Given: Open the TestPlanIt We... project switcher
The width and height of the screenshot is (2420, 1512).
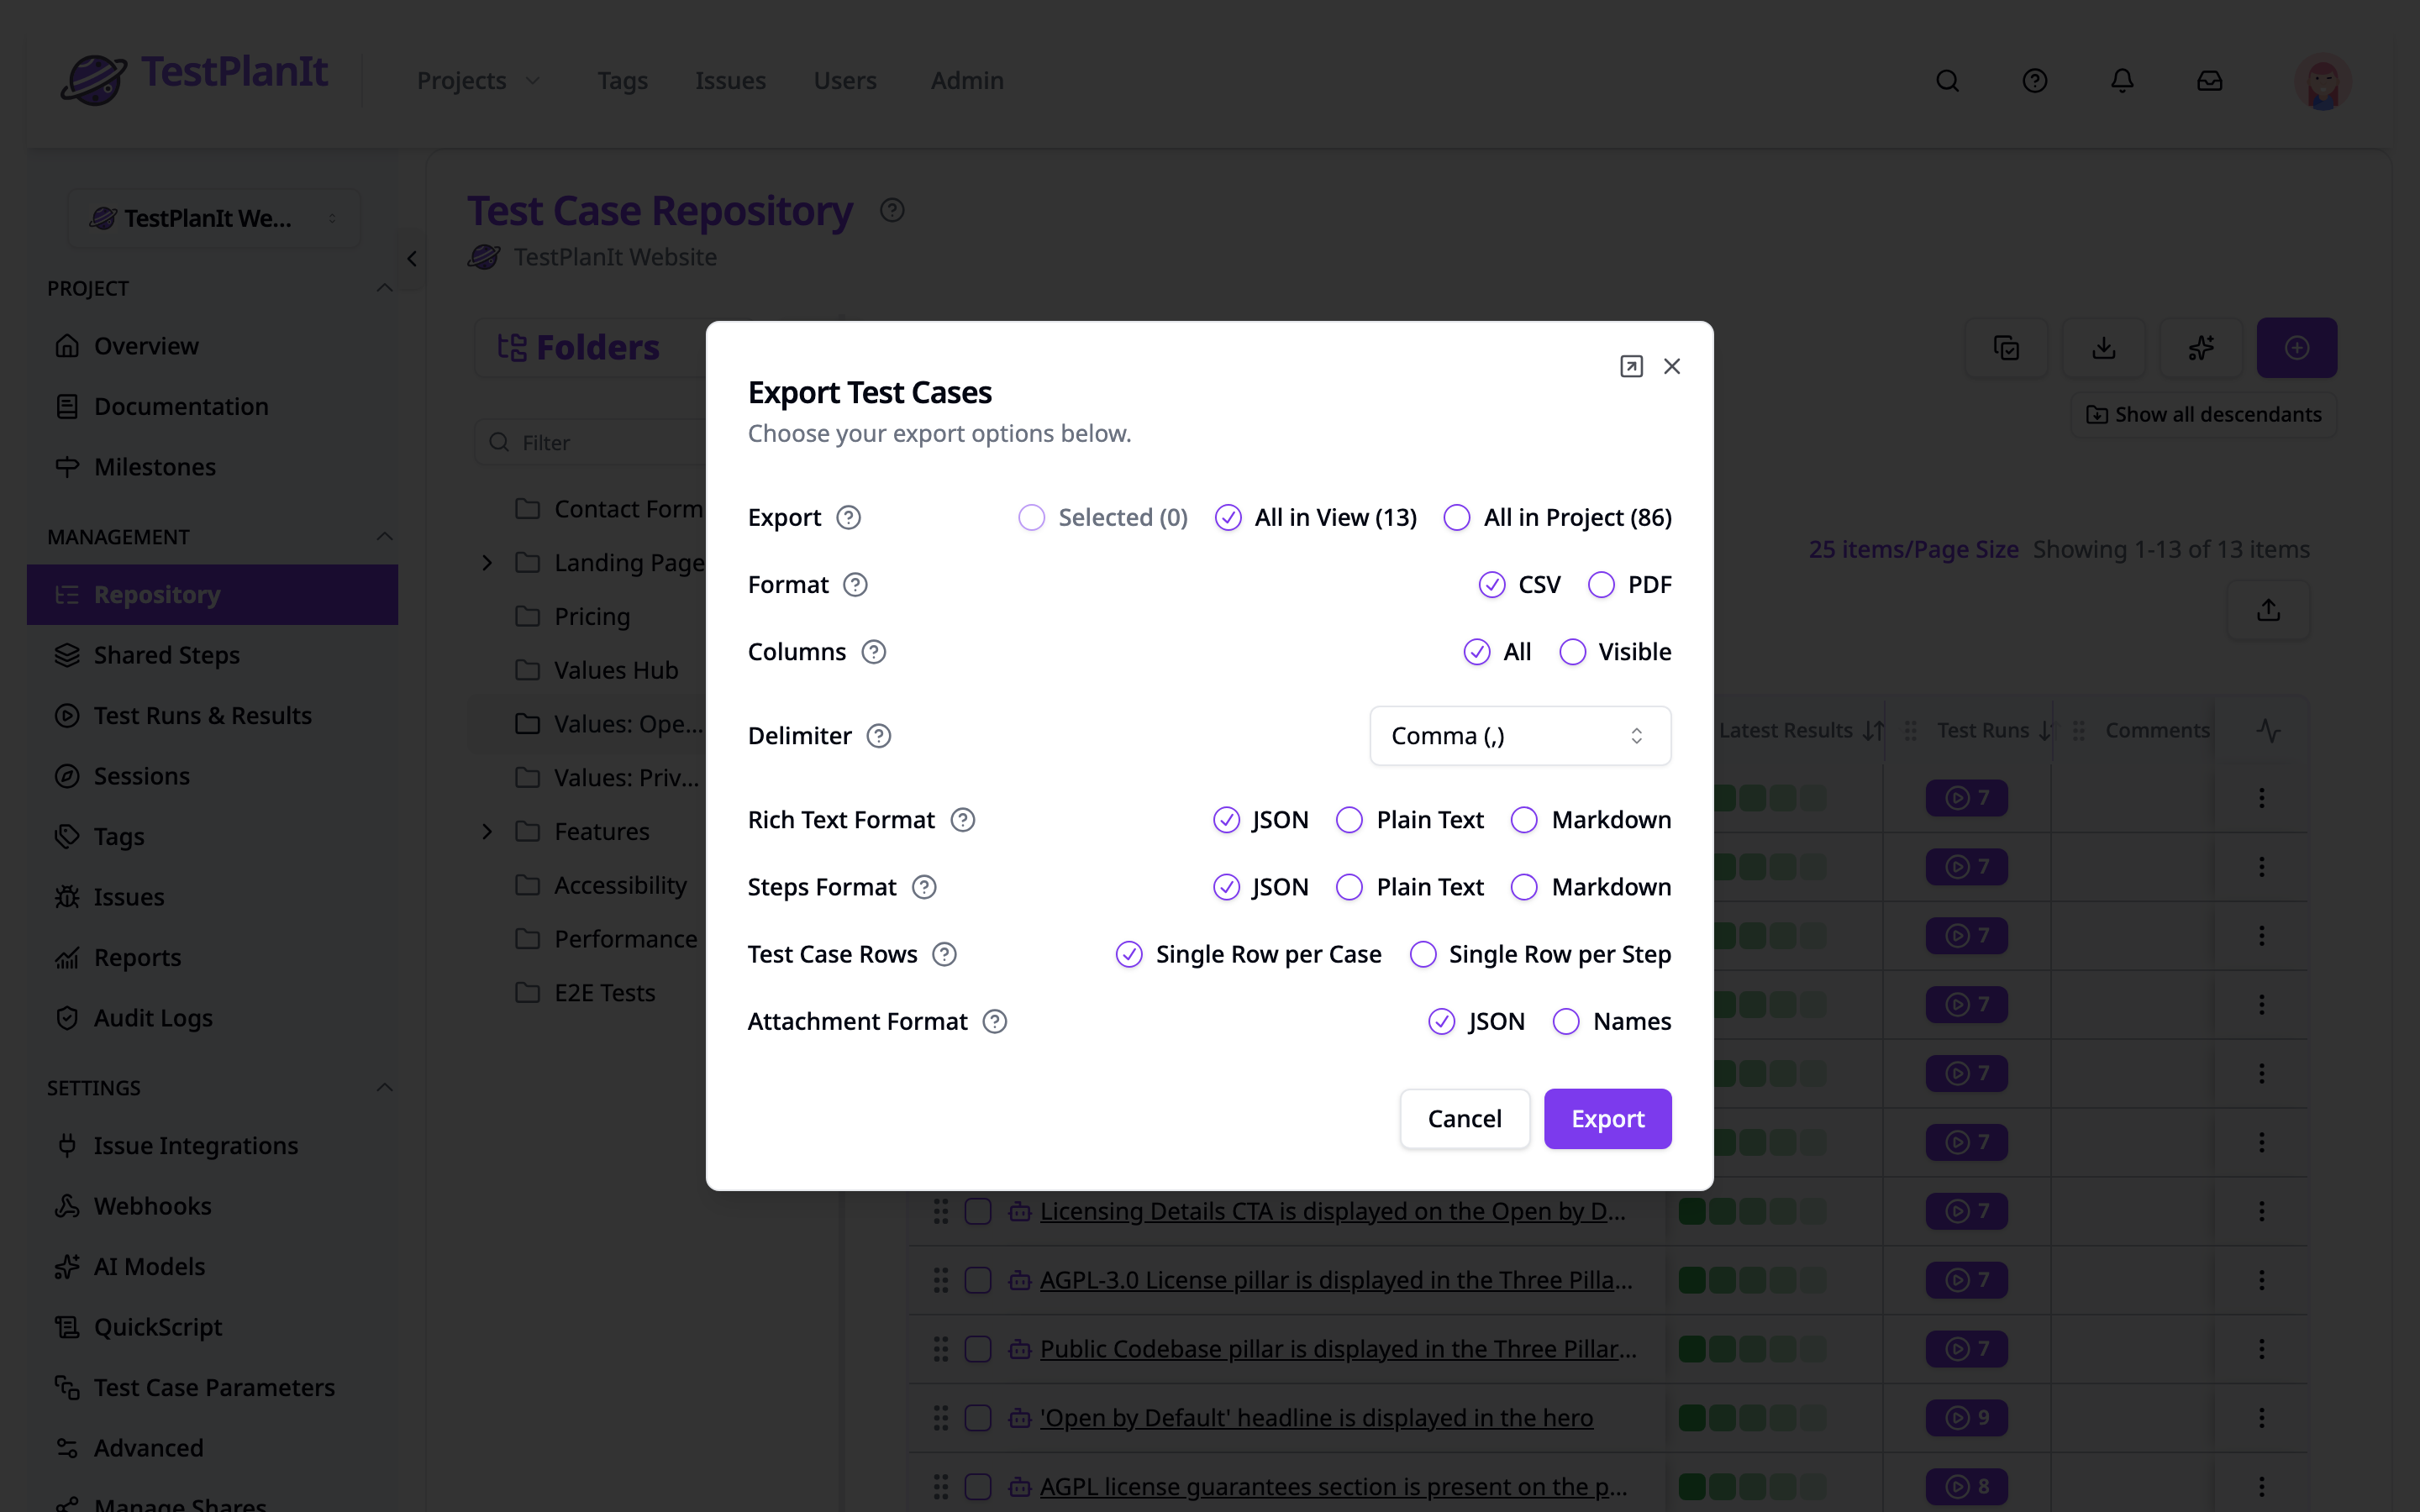Looking at the screenshot, I should [213, 218].
